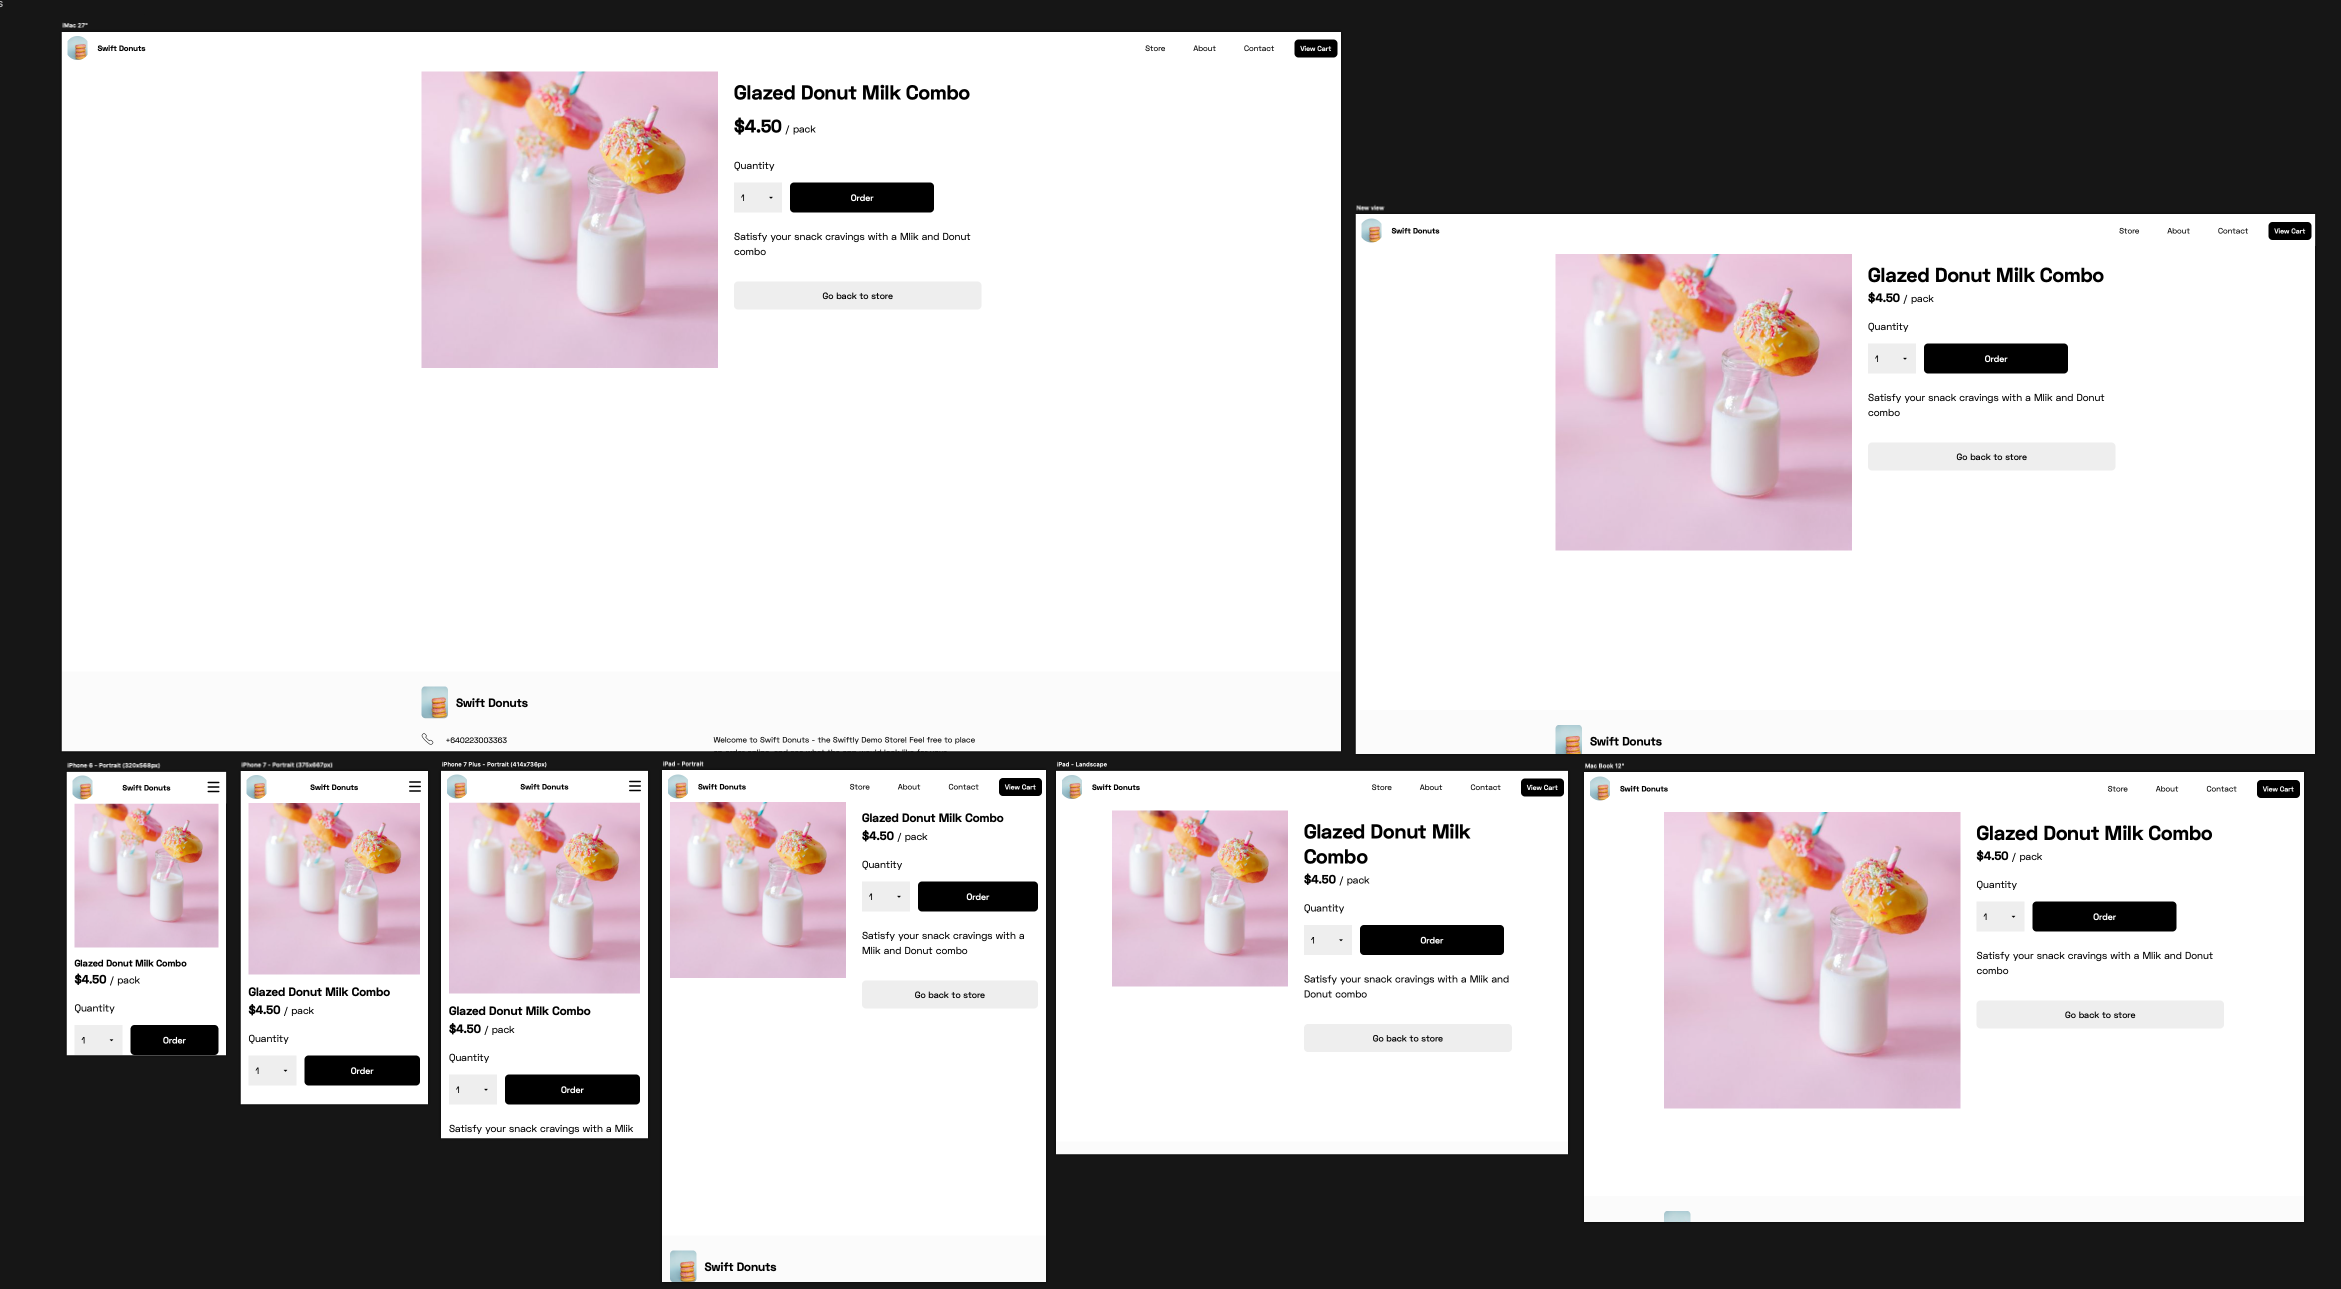2341x1289 pixels.
Task: Open the Quantity dropdown on the iMac view
Action: [757, 197]
